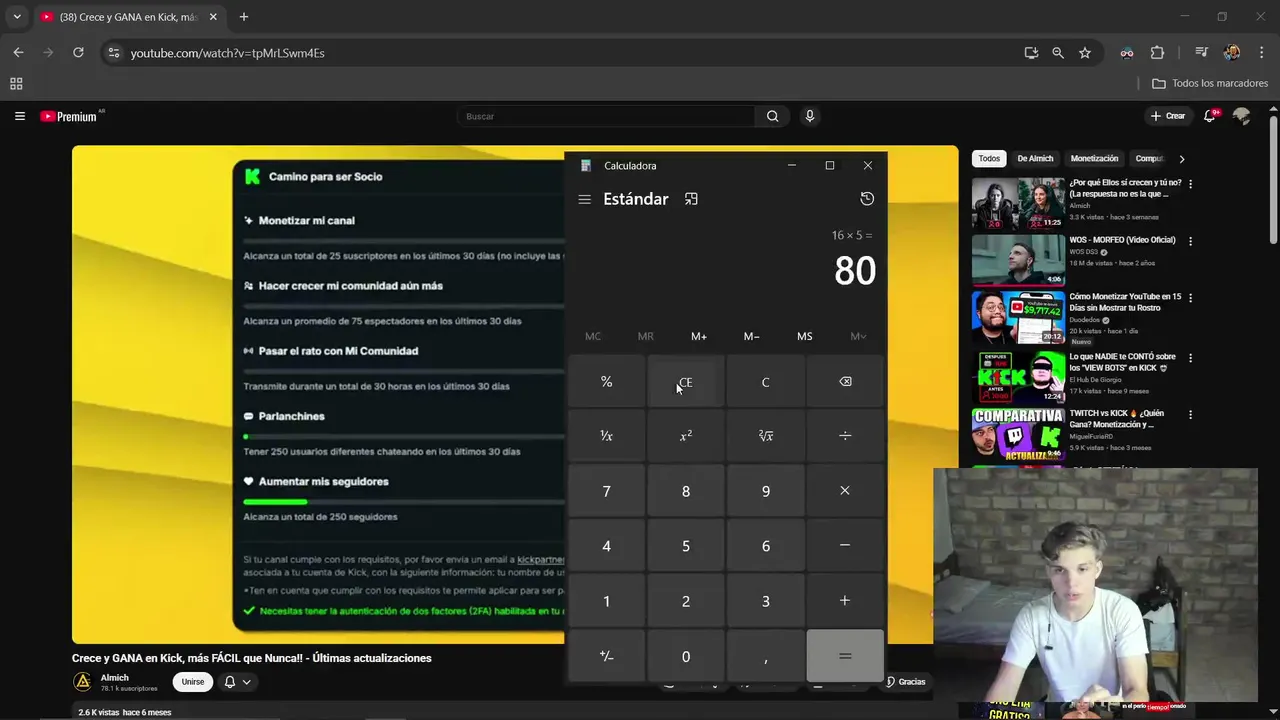Viewport: 1280px width, 720px height.
Task: Open the TWITCH vs KICK comparativa thumbnail
Action: coord(1018,433)
